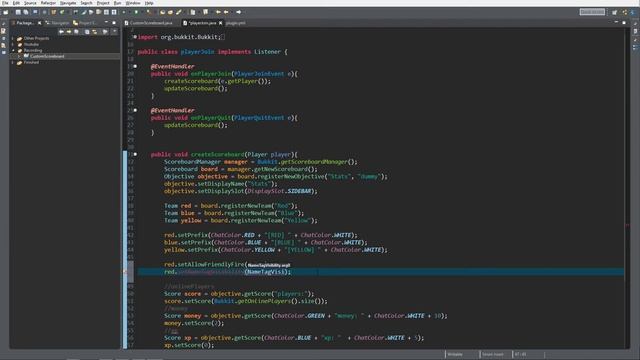Collapse the onPlayerJoin method fold marker
The height and width of the screenshot is (360, 640).
coord(135,66)
